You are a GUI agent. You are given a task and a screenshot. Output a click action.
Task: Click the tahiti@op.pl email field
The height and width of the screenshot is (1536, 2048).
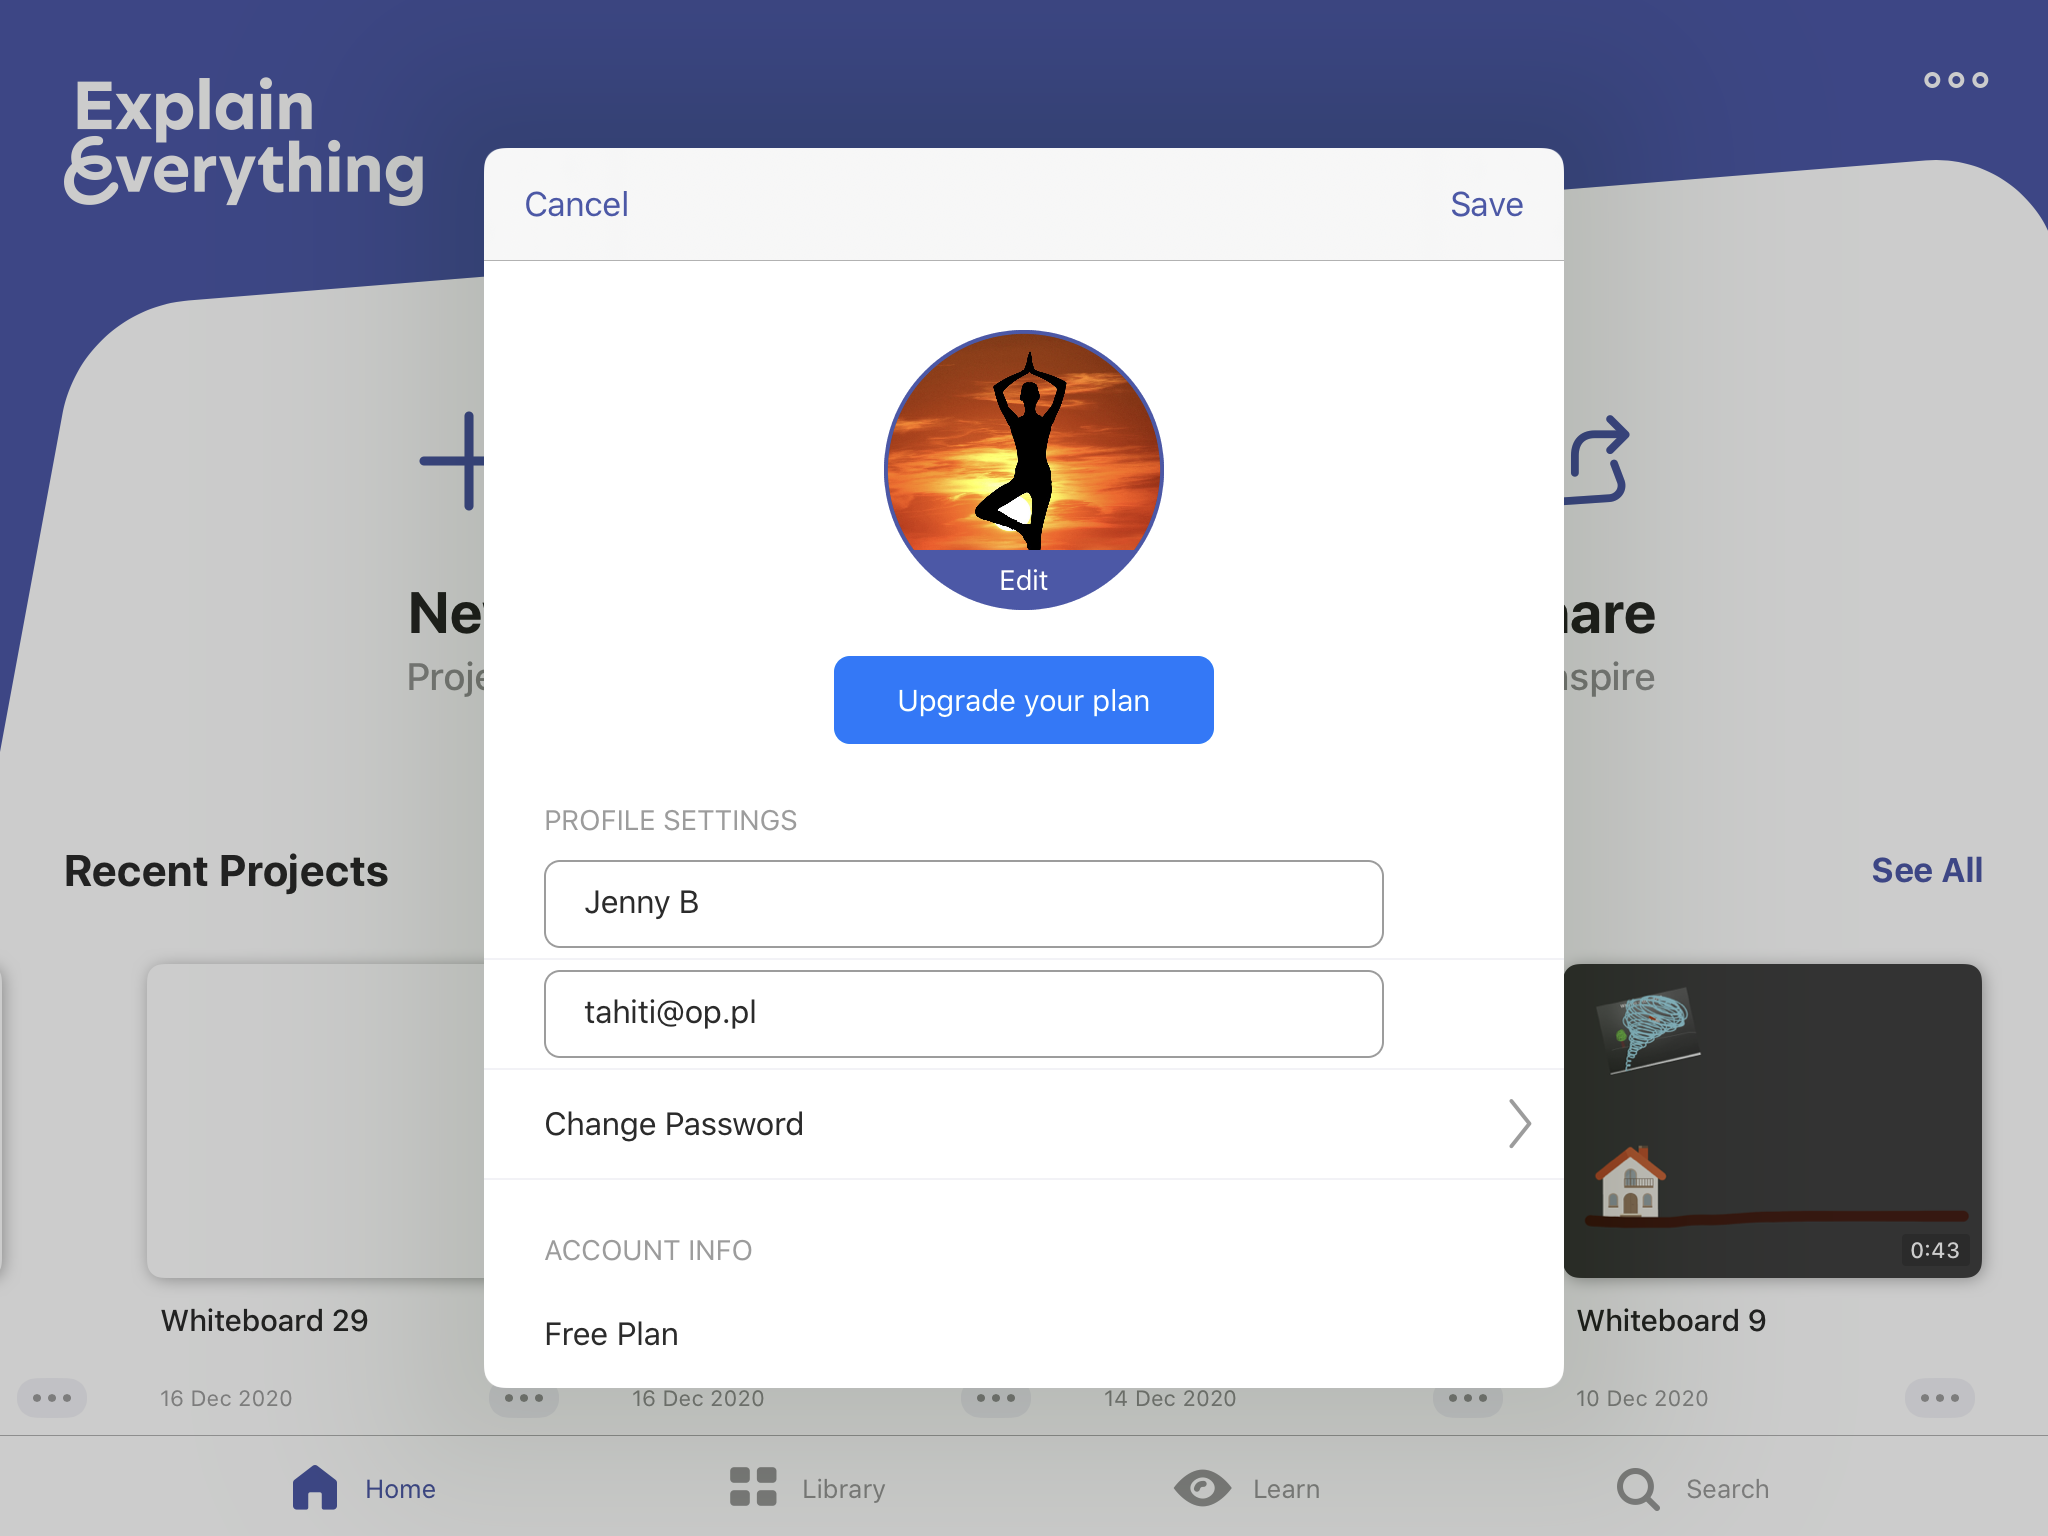[x=961, y=1013]
